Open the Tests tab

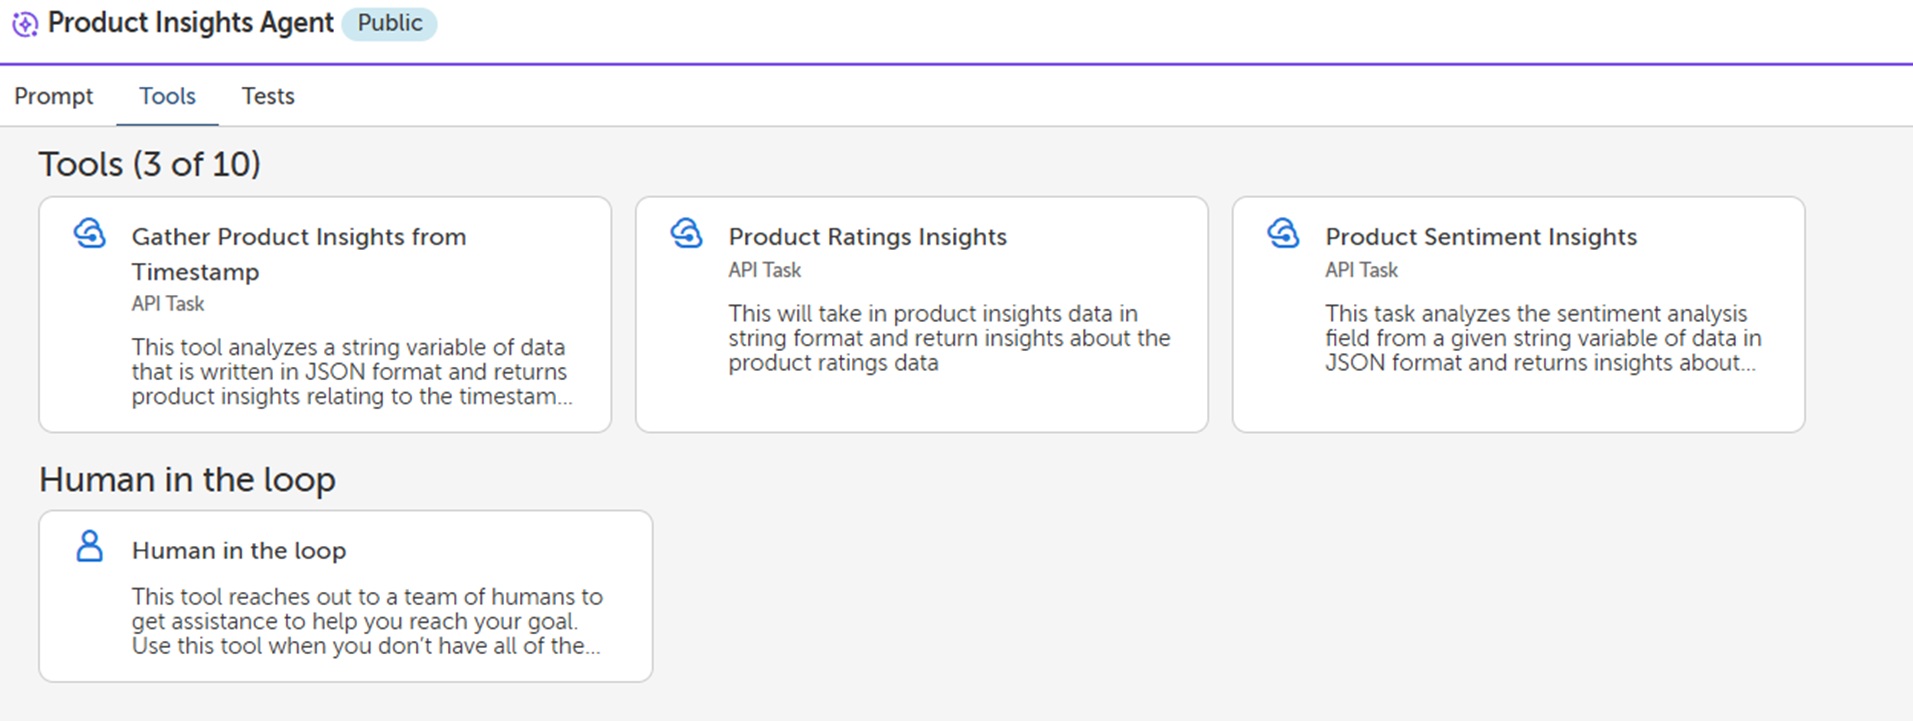coord(268,96)
